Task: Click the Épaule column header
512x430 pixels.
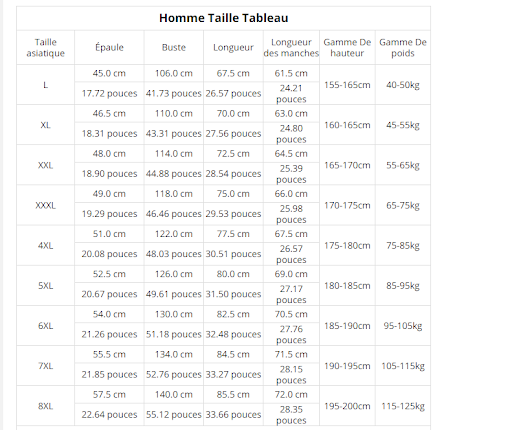Action: [109, 47]
